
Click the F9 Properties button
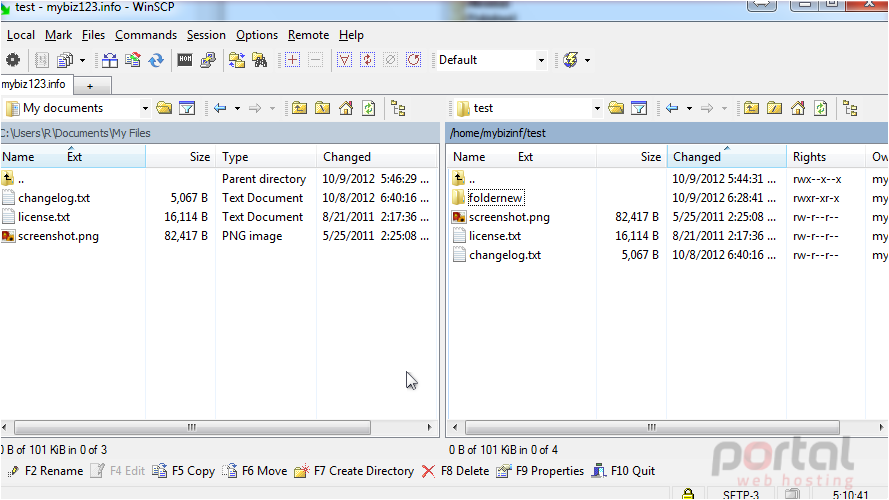540,471
